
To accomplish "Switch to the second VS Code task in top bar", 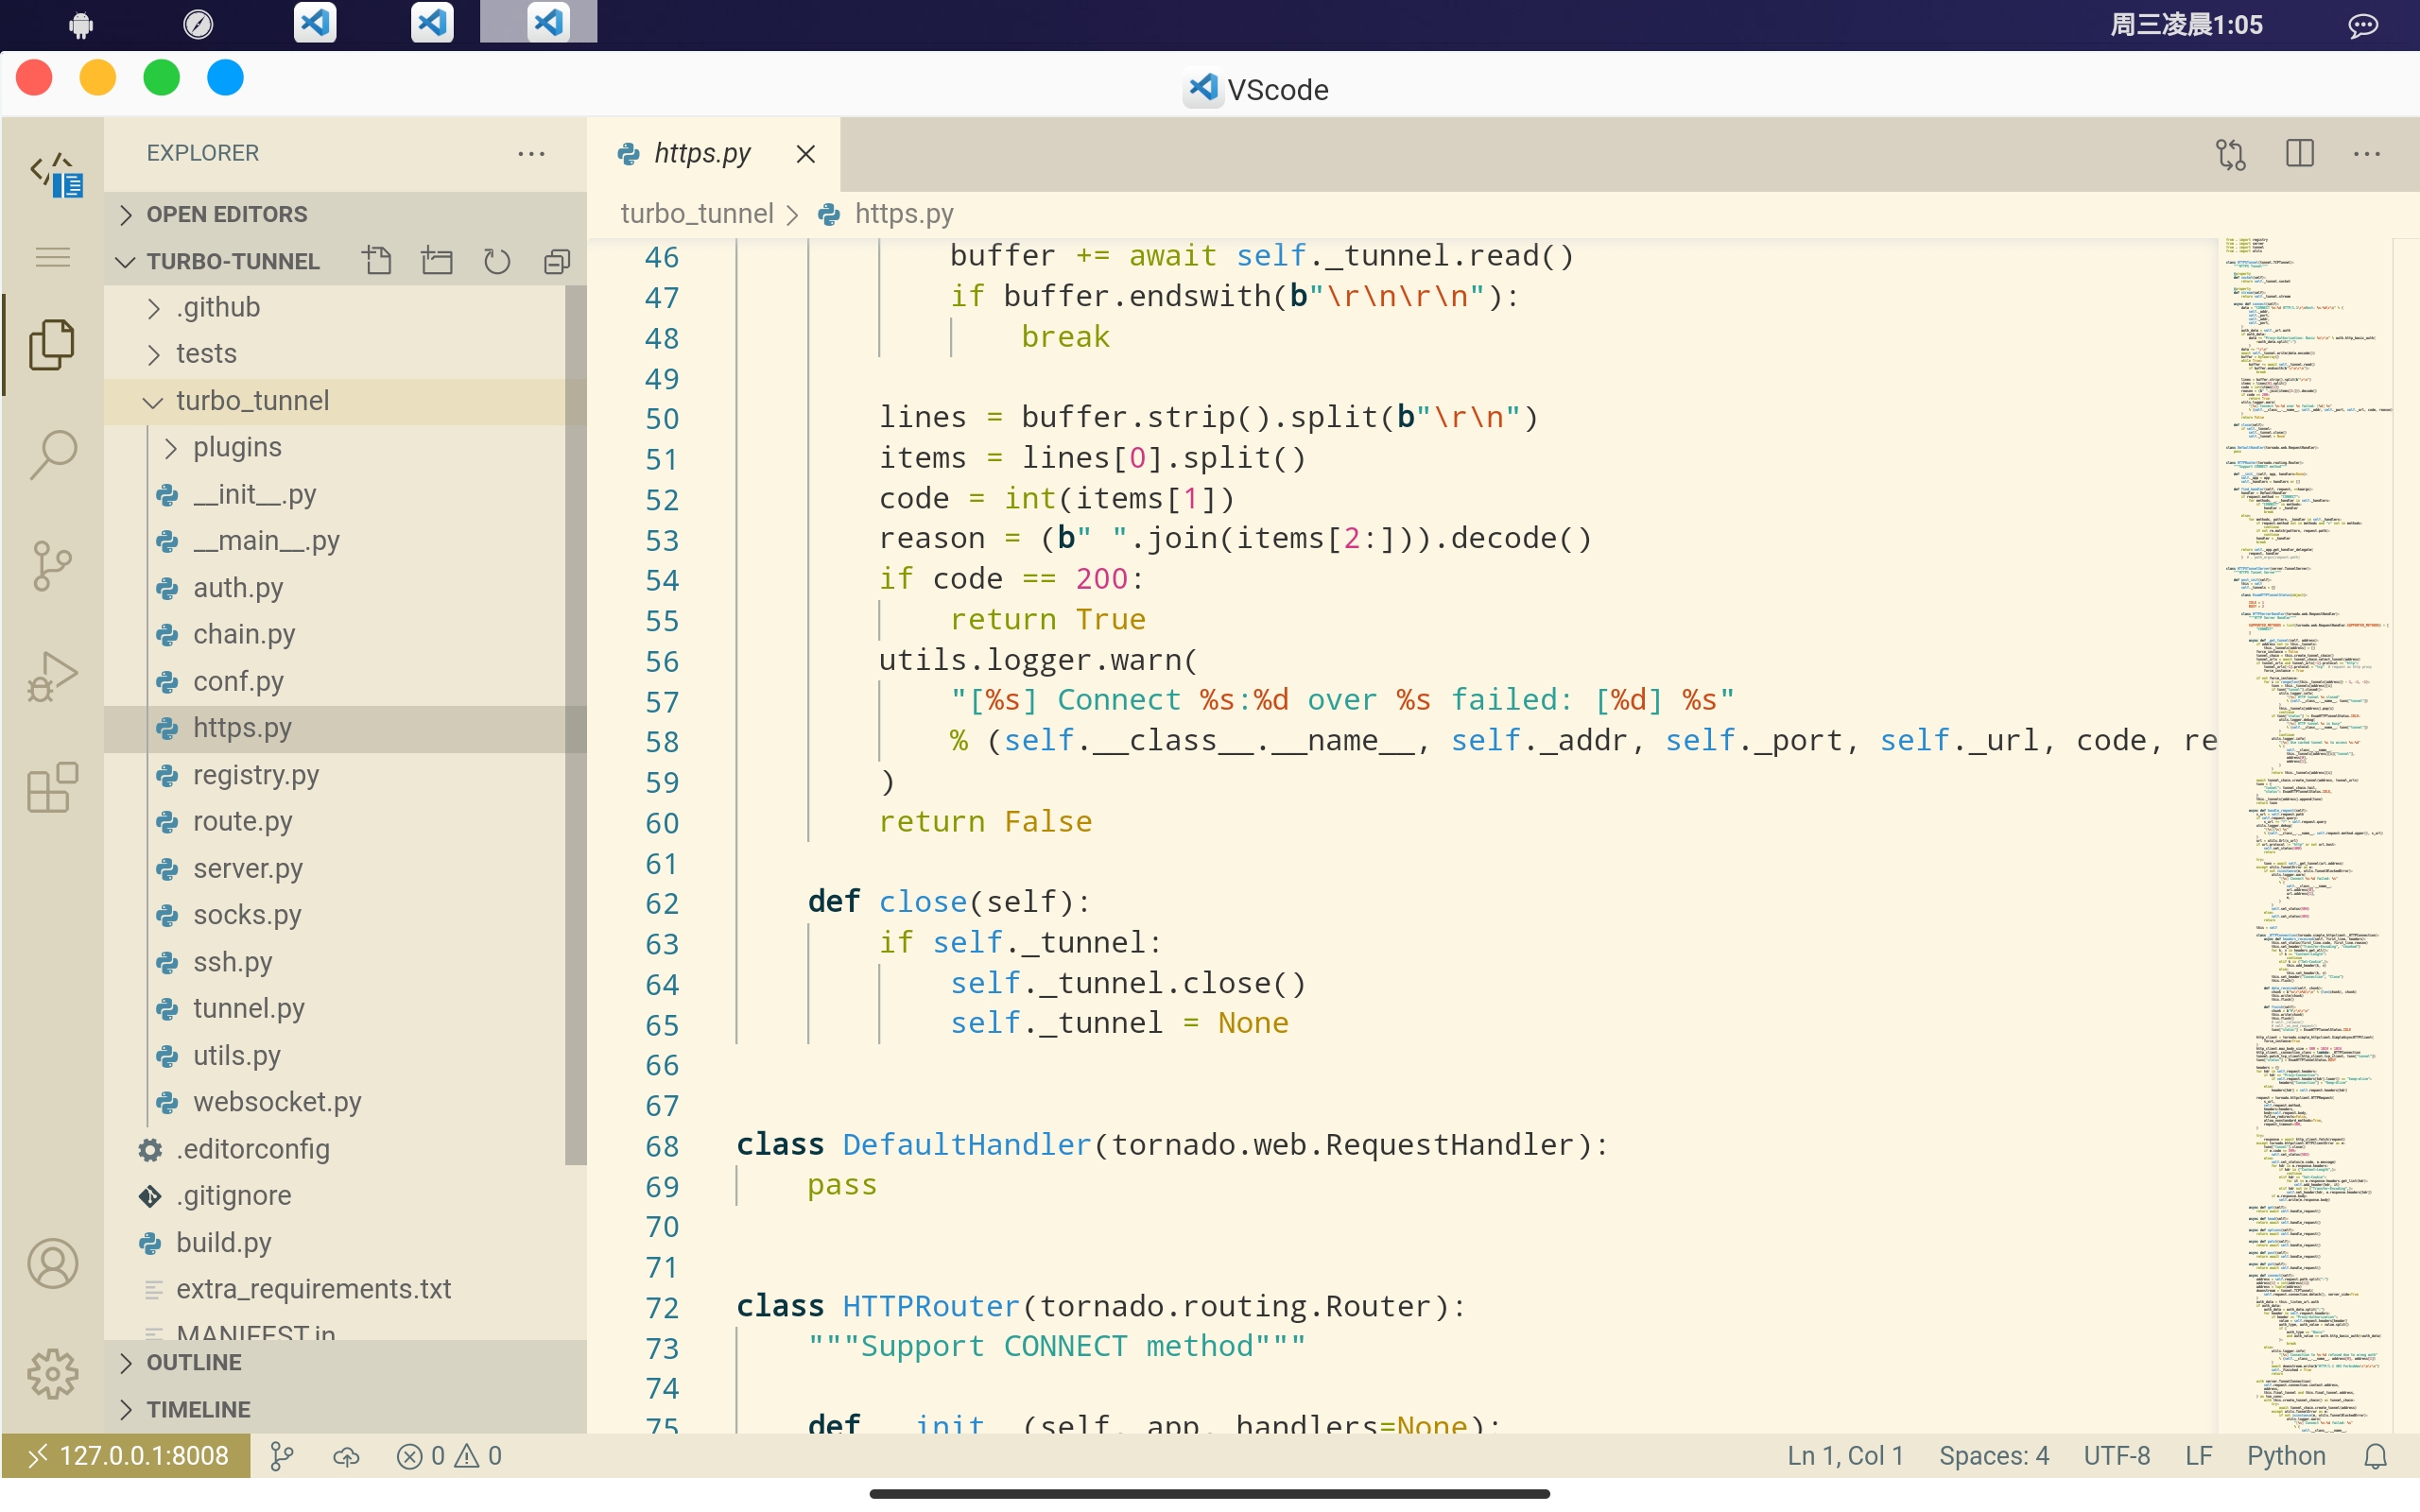I will 432,22.
